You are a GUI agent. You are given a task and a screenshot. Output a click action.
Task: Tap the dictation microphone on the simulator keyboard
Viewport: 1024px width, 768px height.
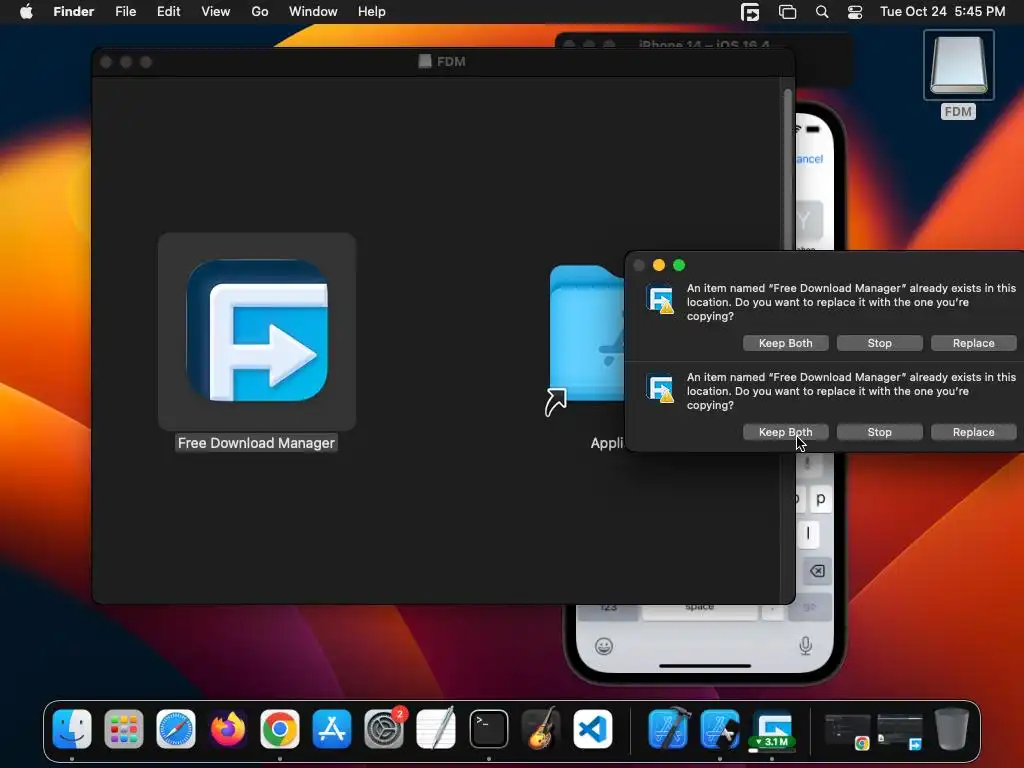pyautogui.click(x=806, y=646)
